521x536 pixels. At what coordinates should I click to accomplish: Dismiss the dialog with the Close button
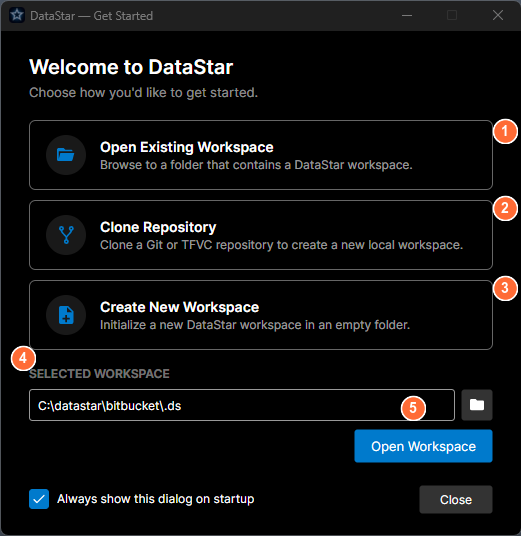[456, 499]
